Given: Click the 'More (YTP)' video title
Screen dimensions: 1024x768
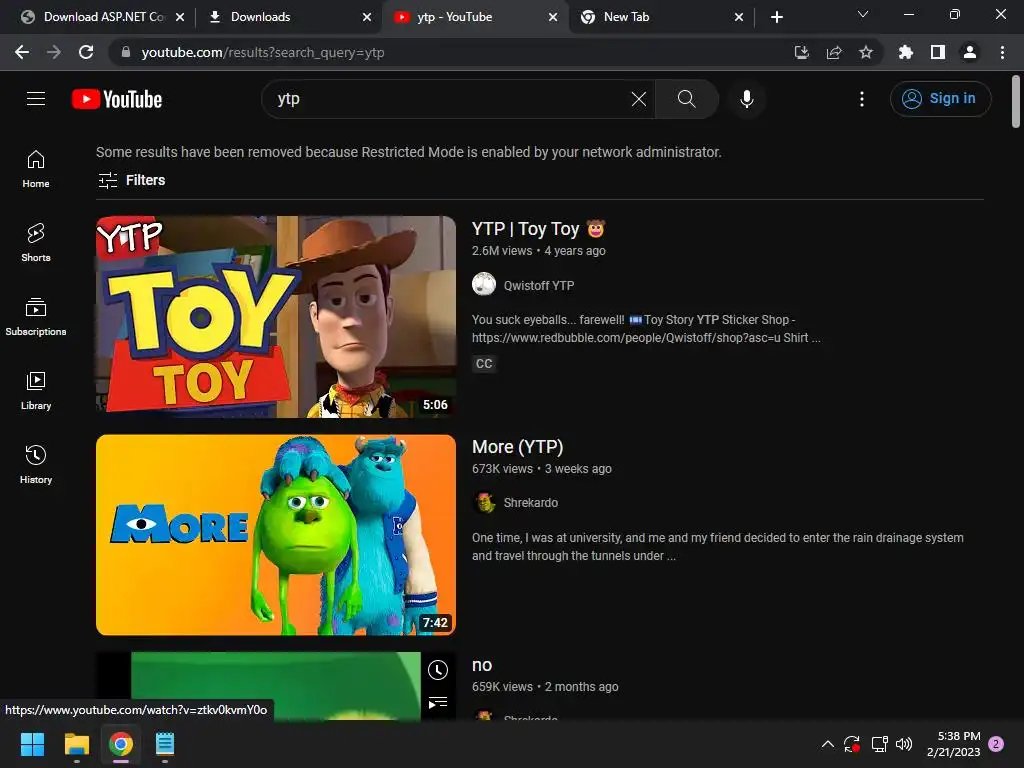Looking at the screenshot, I should pyautogui.click(x=517, y=447).
